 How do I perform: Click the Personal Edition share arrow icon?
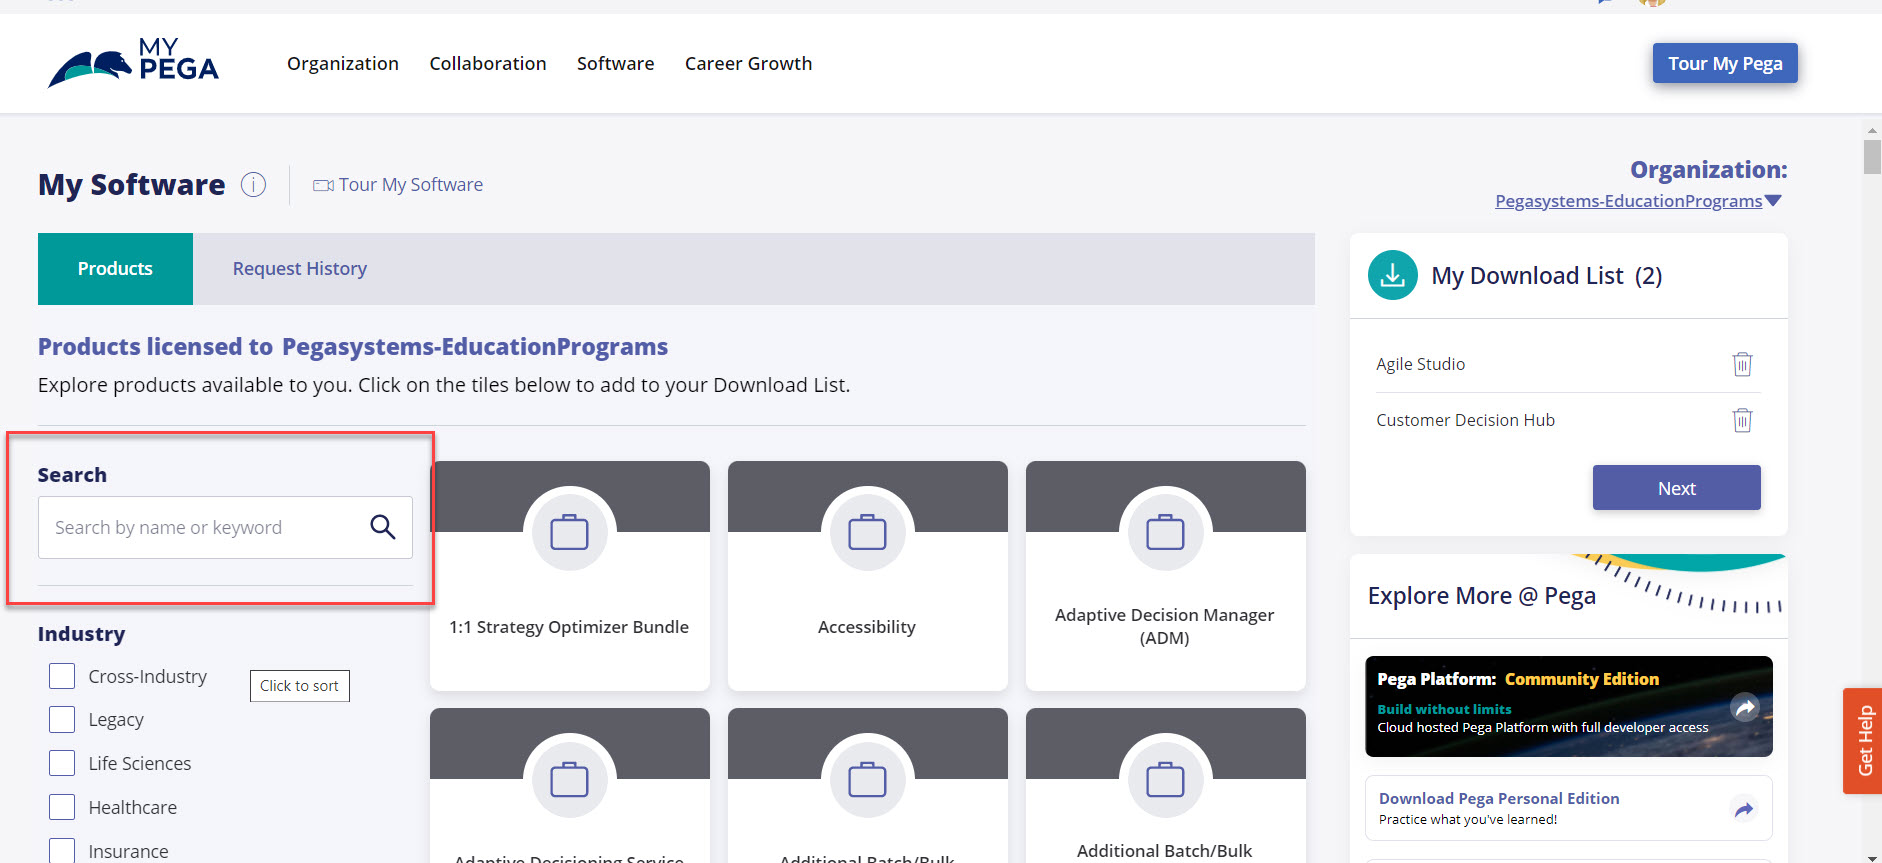click(1744, 809)
